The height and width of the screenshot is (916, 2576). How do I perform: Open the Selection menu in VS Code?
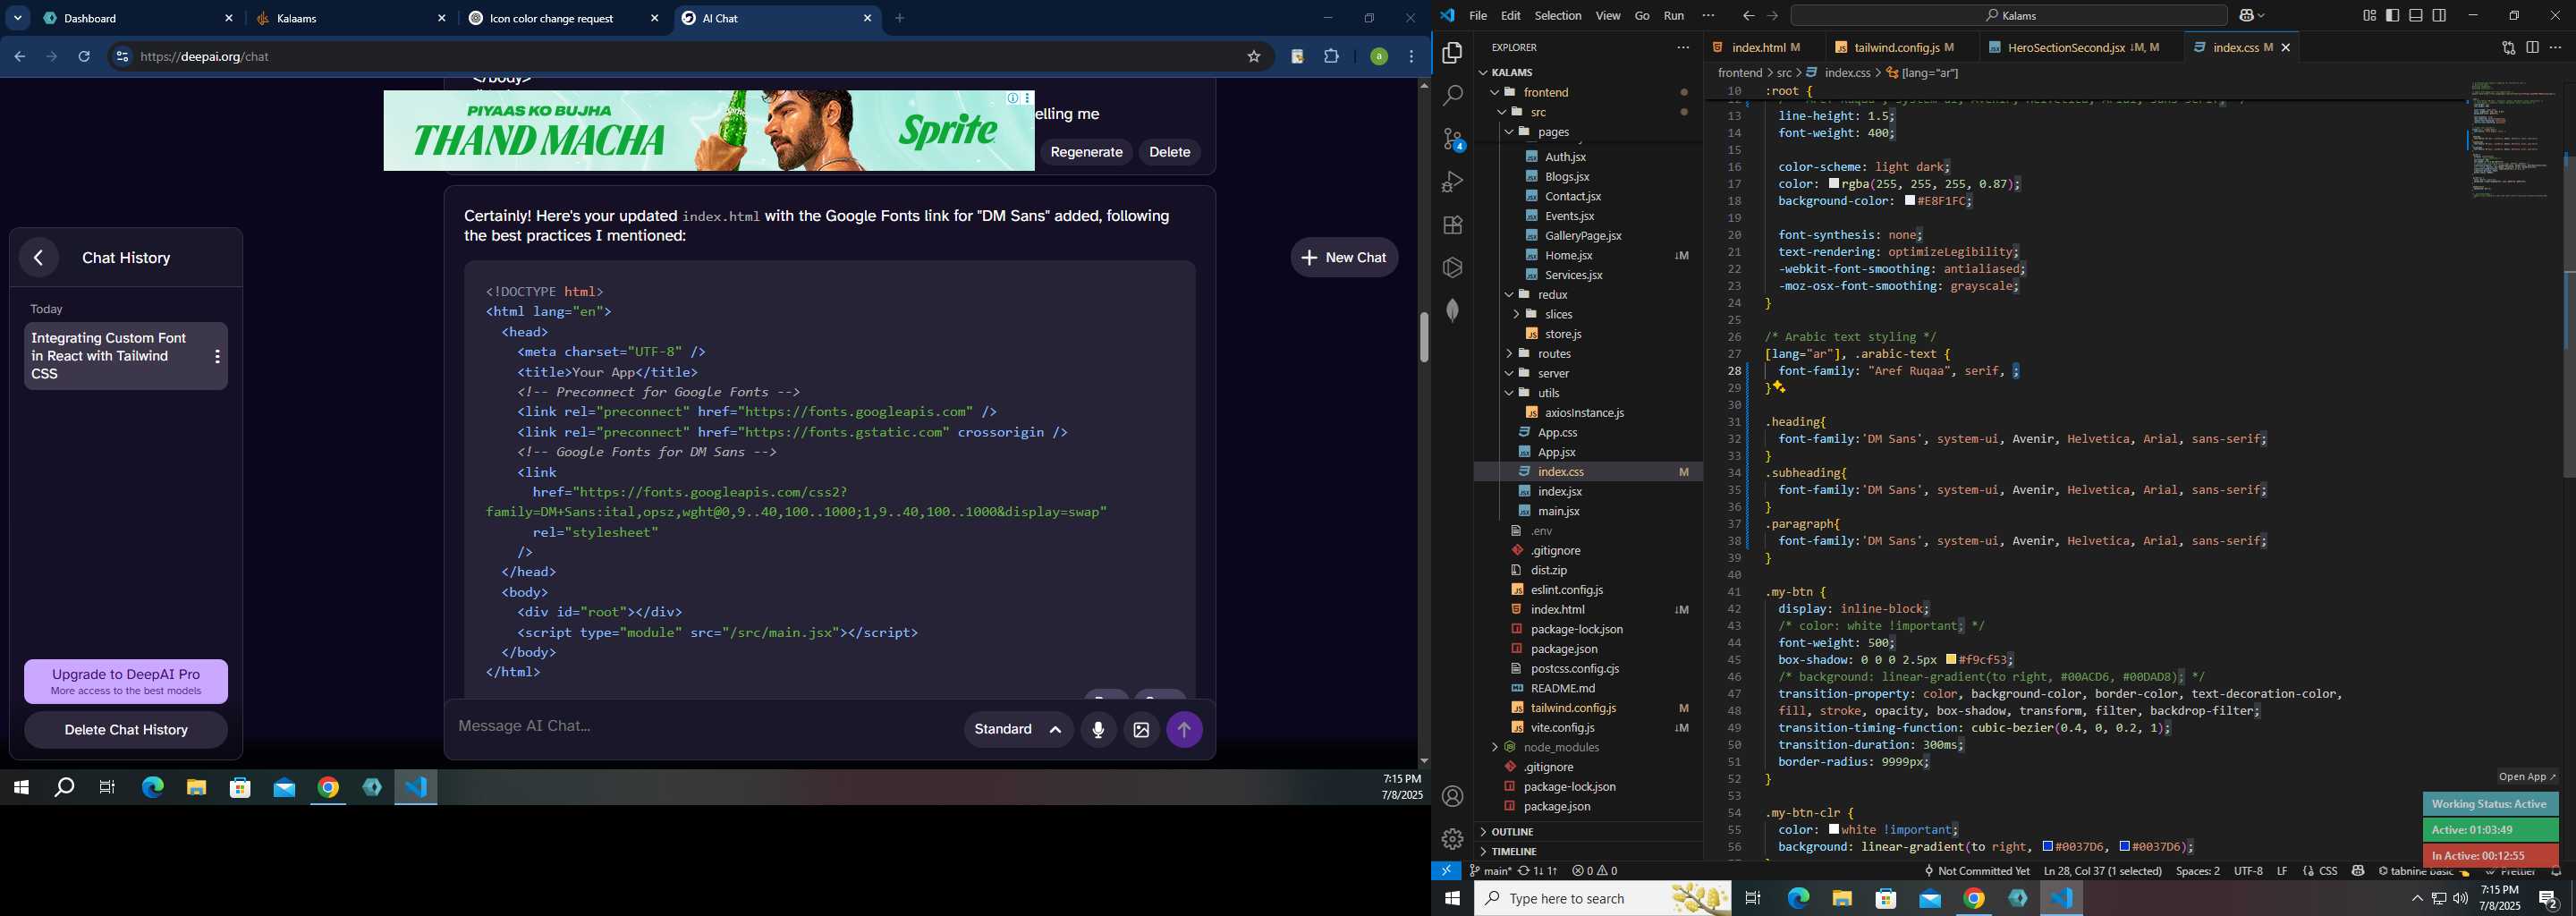pos(1558,16)
